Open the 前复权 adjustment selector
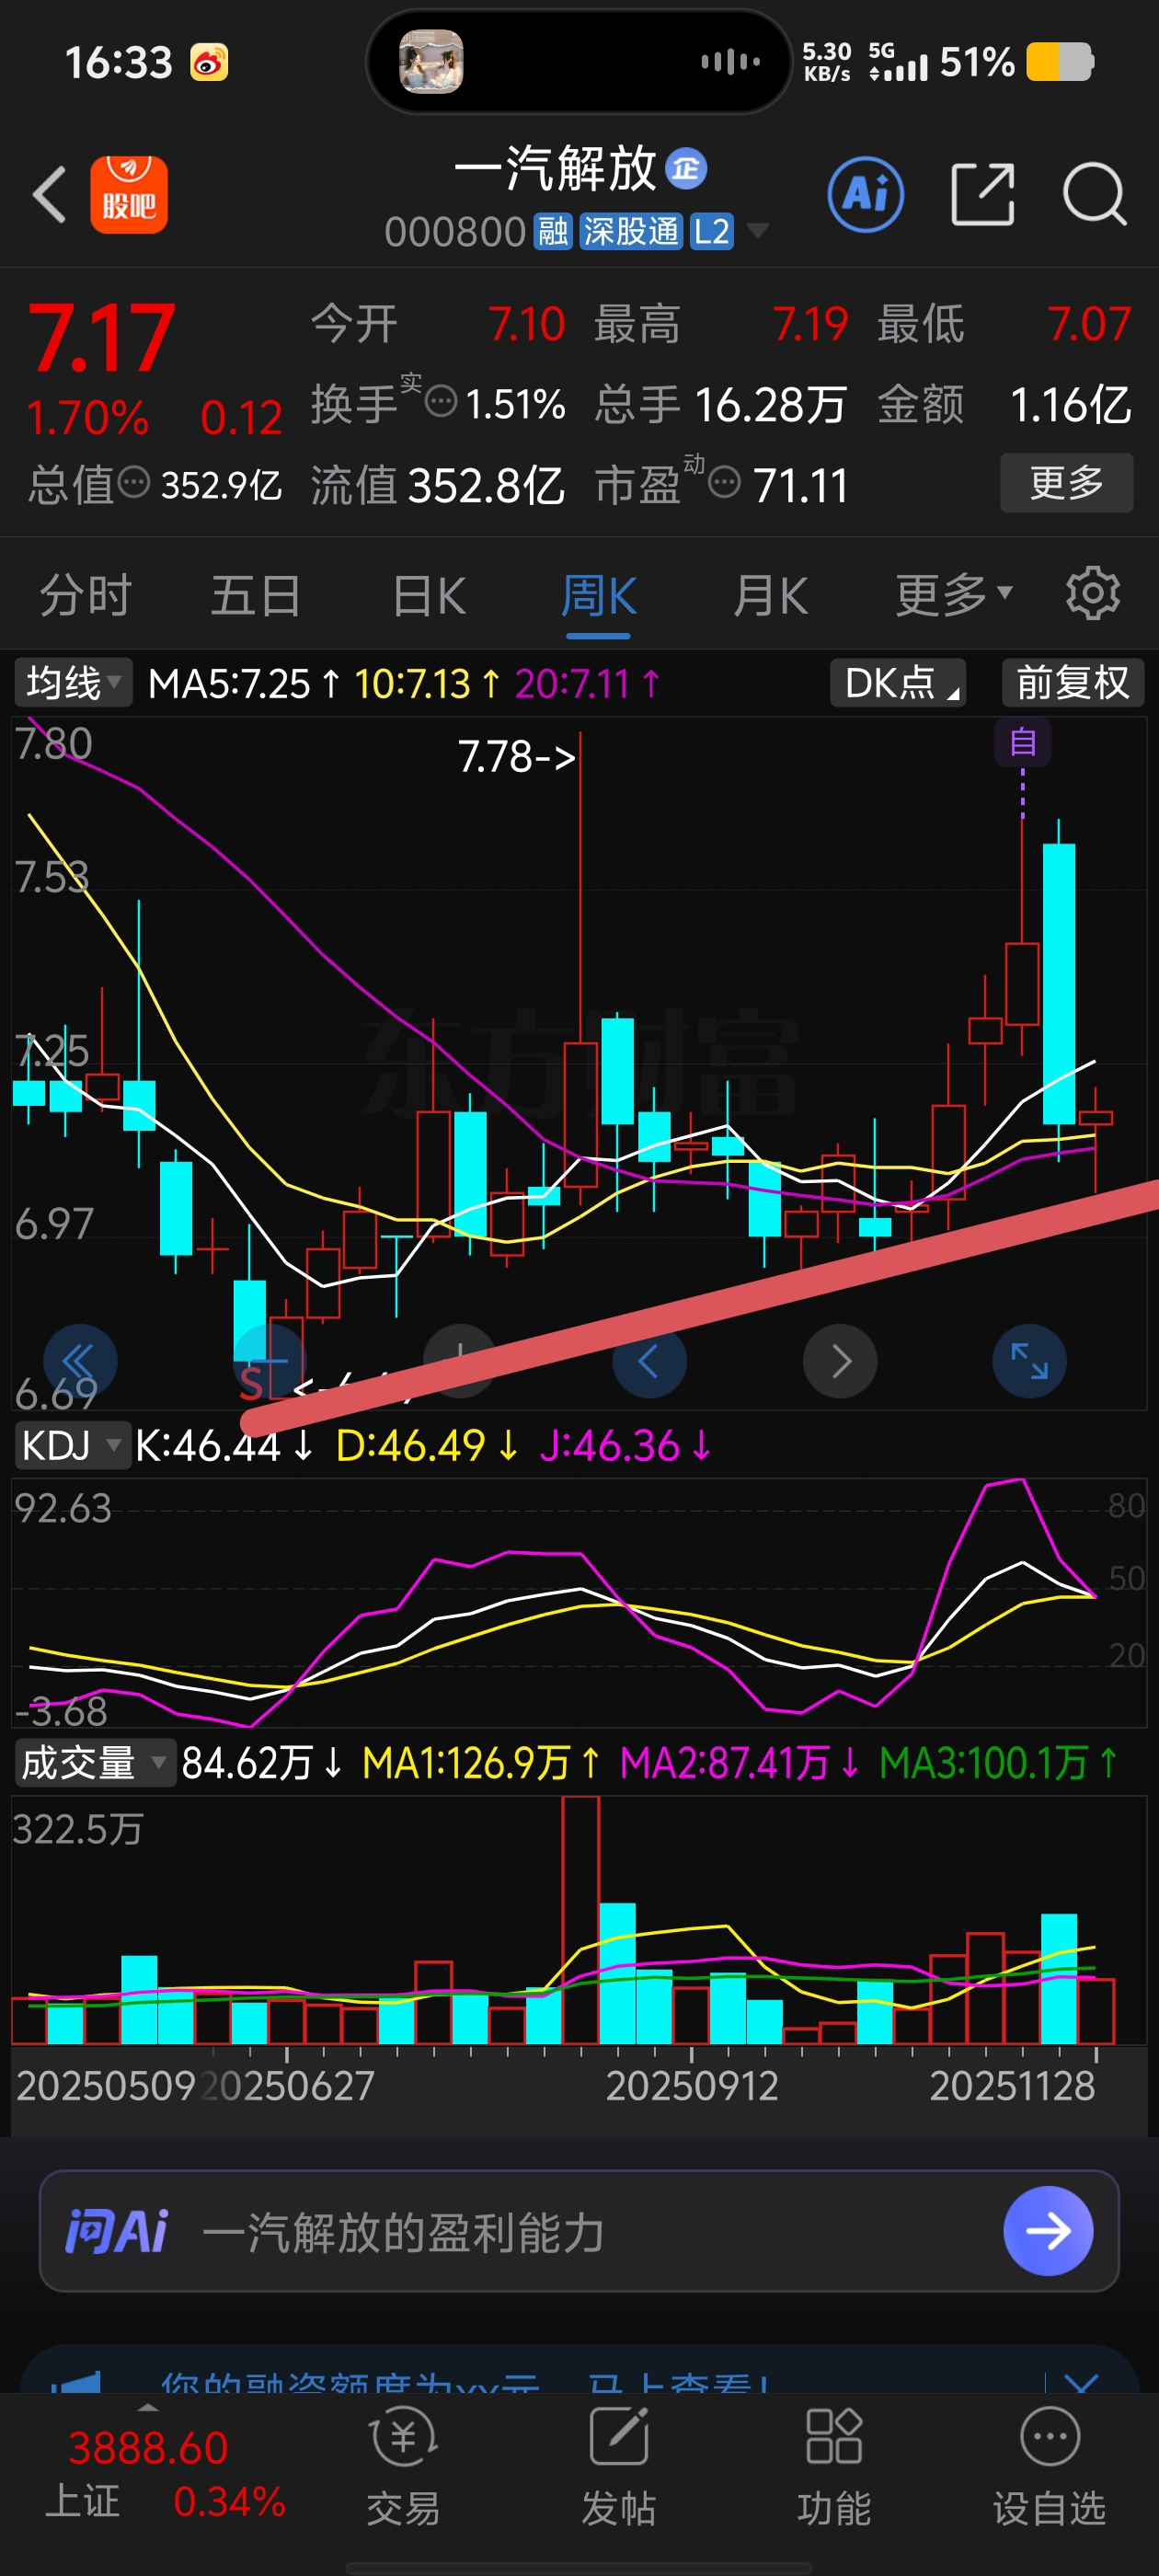 click(x=1072, y=683)
